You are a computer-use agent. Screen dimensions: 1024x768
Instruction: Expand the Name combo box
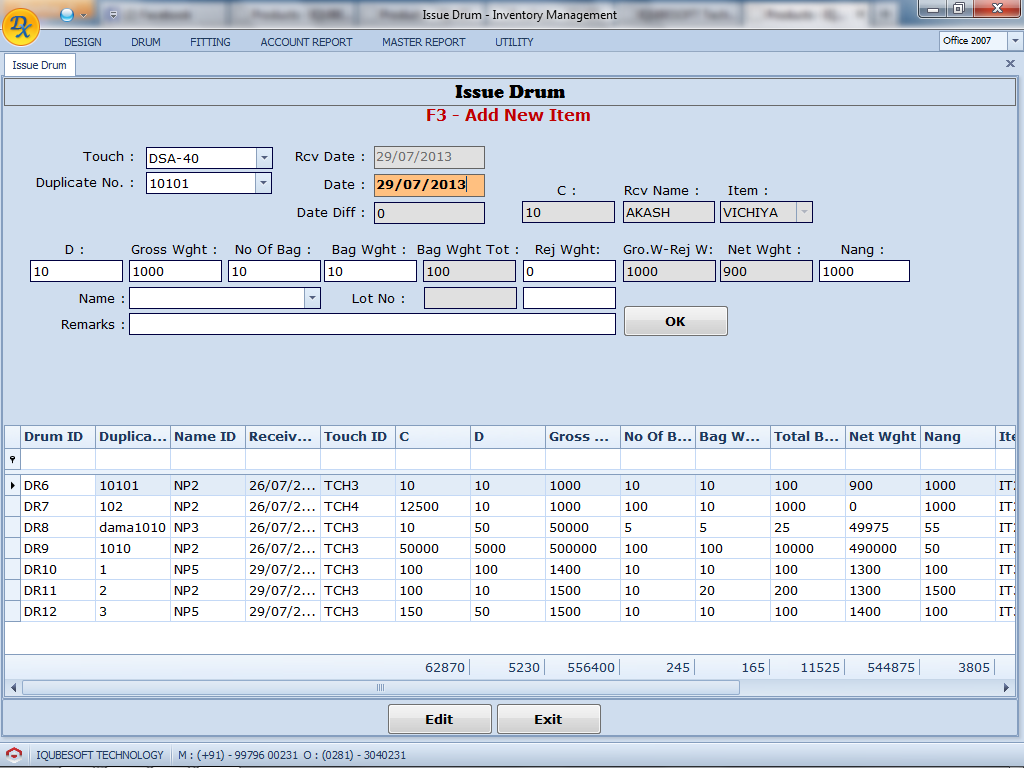[312, 298]
